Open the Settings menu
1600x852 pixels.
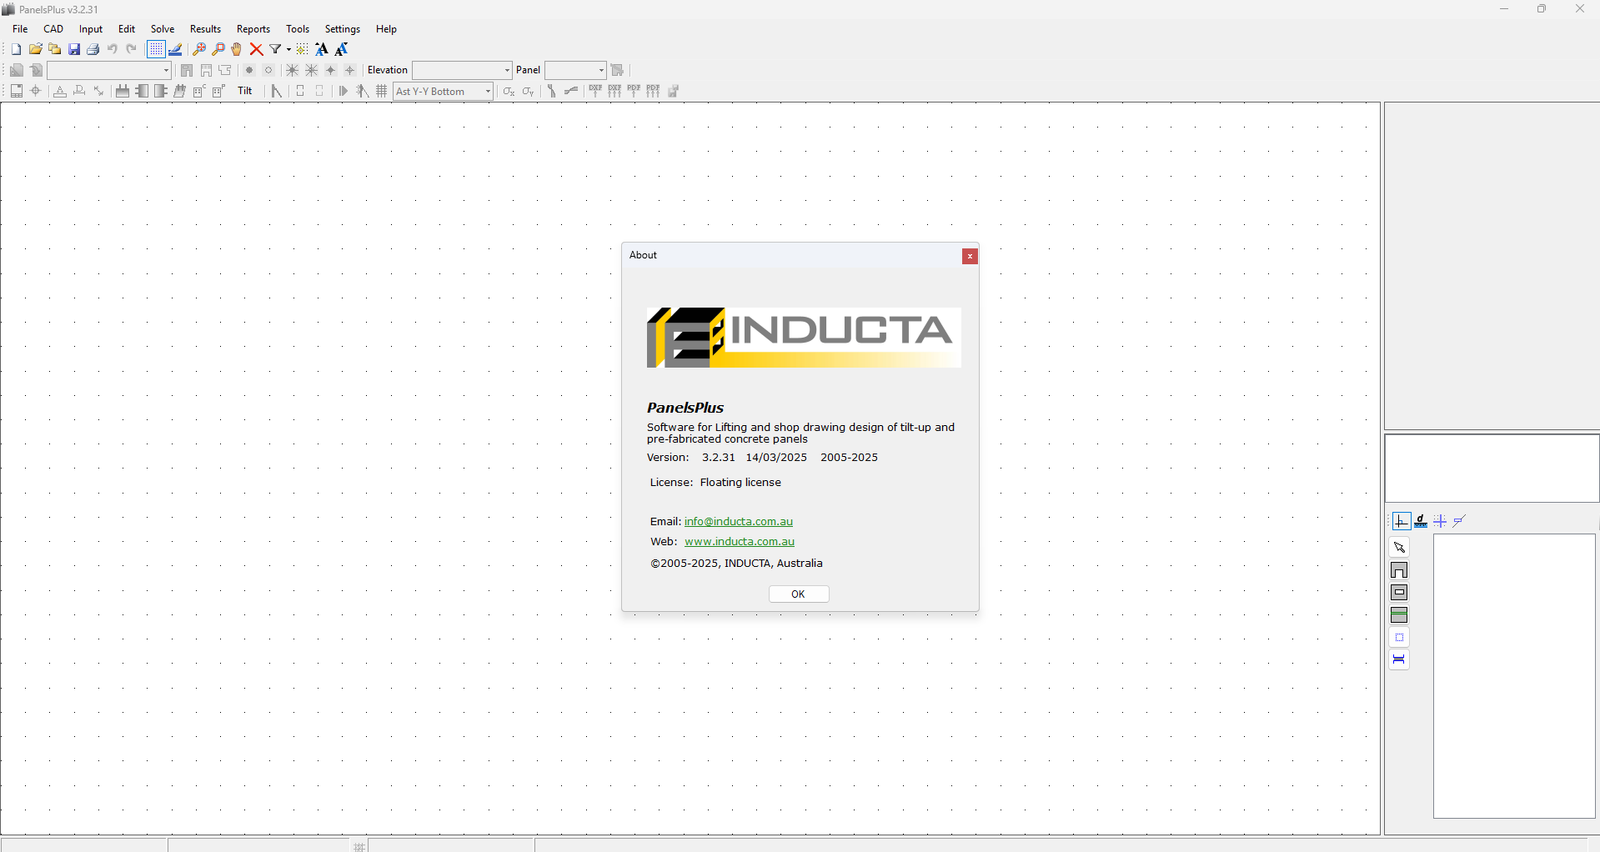pos(343,29)
